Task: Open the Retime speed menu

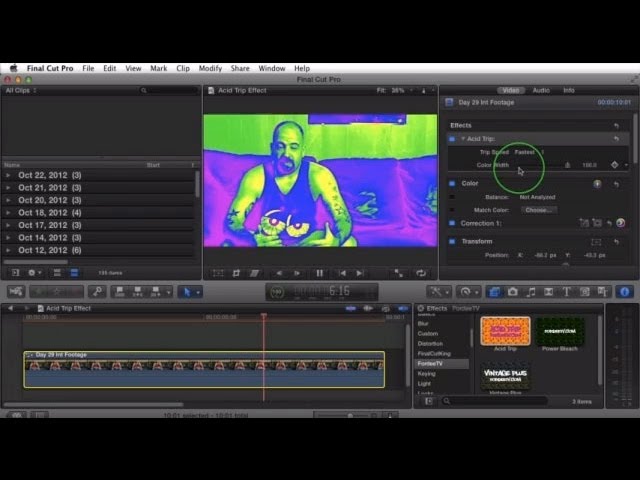Action: pyautogui.click(x=468, y=292)
